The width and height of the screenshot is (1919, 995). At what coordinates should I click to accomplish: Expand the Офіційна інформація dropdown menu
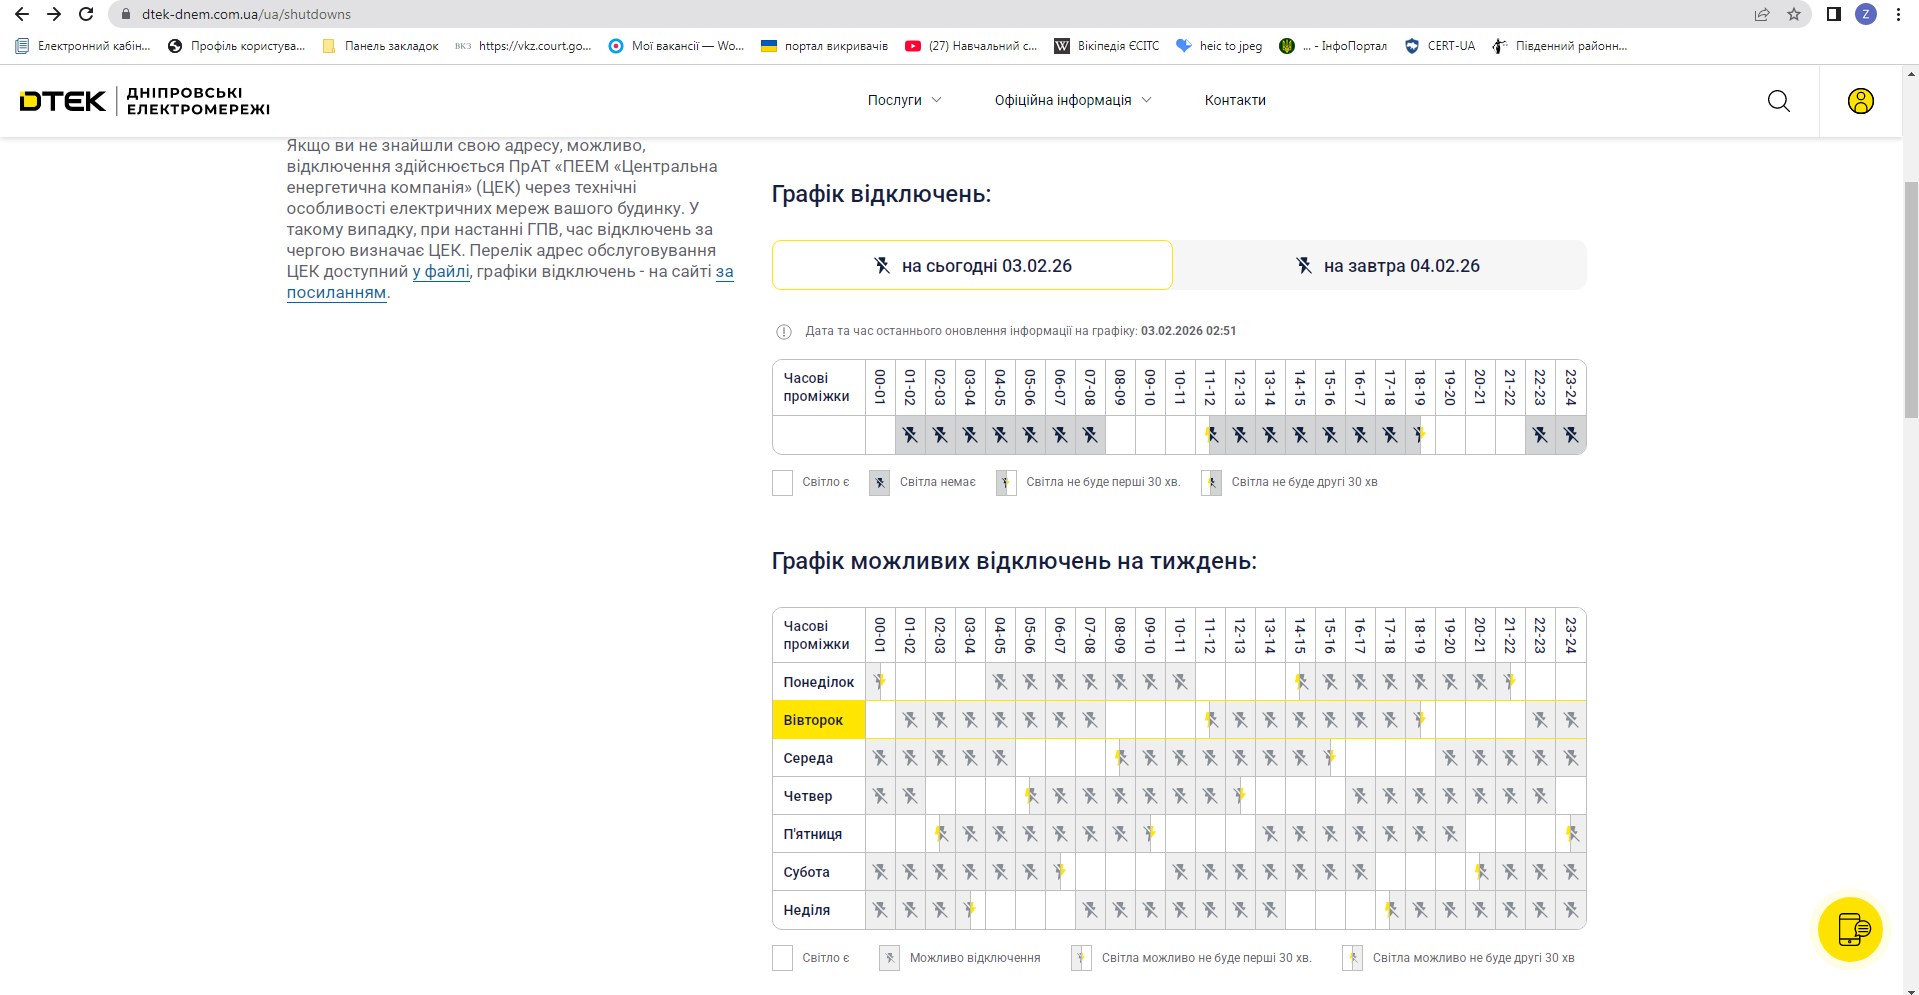tap(1072, 100)
